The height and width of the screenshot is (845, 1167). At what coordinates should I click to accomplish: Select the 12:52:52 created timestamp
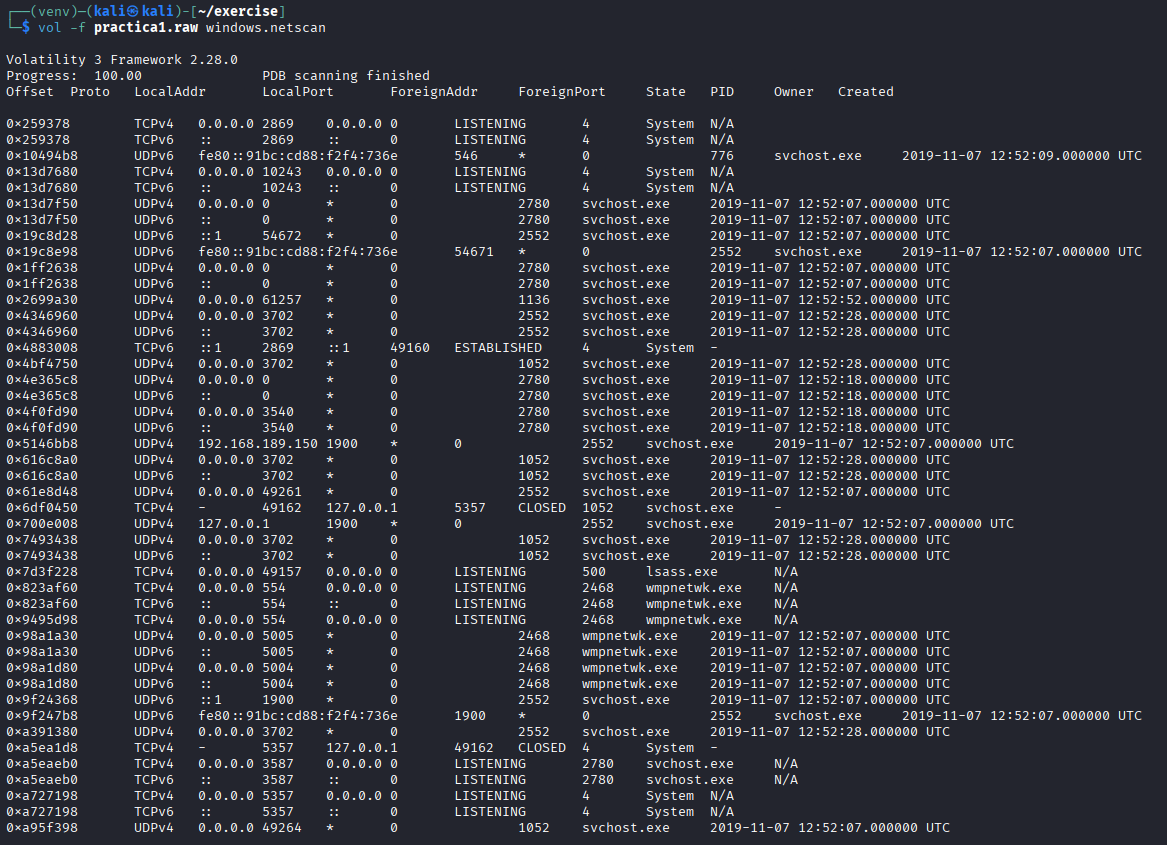[x=830, y=300]
